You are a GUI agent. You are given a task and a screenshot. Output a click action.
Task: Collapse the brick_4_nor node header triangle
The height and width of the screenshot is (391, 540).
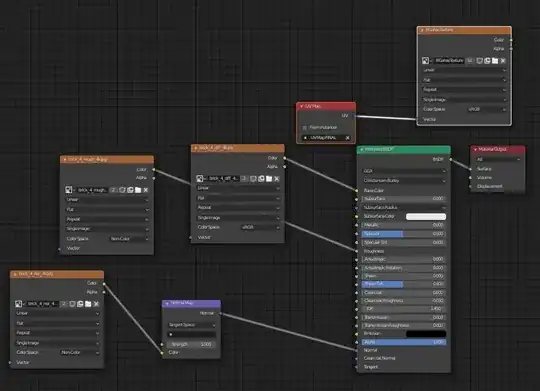click(15, 274)
